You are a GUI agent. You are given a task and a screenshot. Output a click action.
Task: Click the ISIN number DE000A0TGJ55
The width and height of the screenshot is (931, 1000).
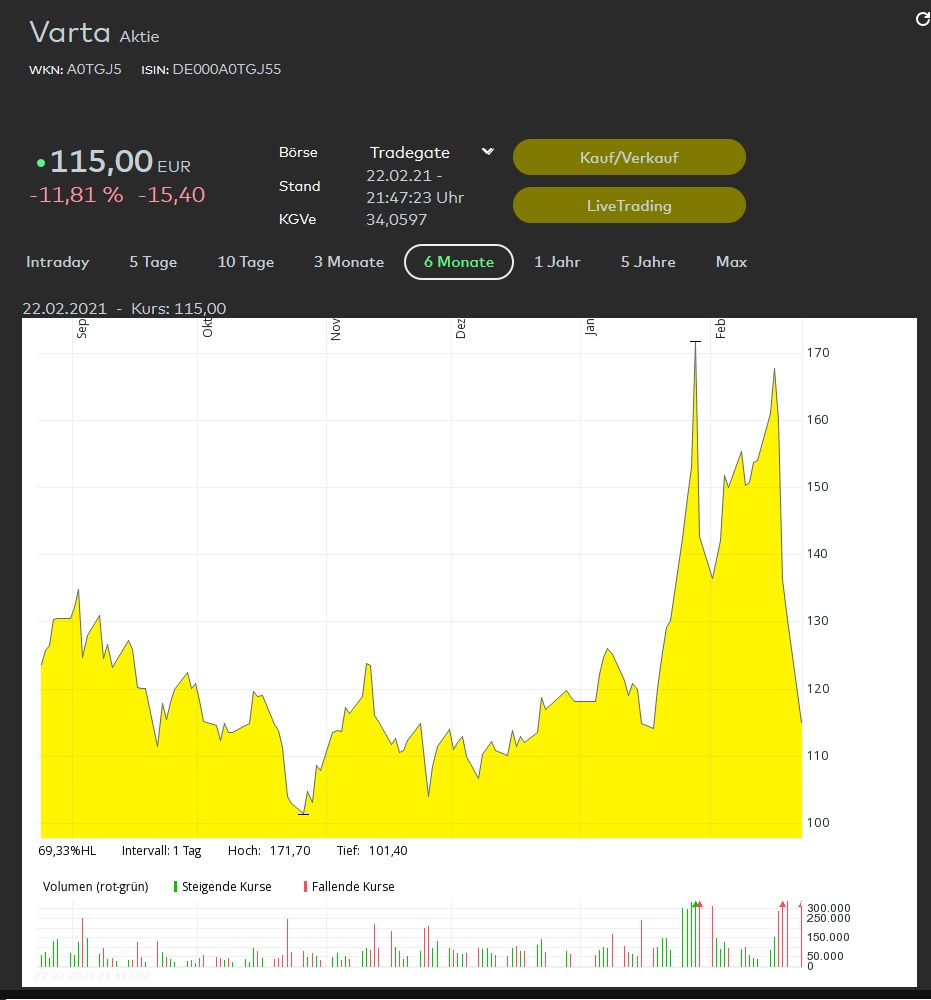pos(227,70)
